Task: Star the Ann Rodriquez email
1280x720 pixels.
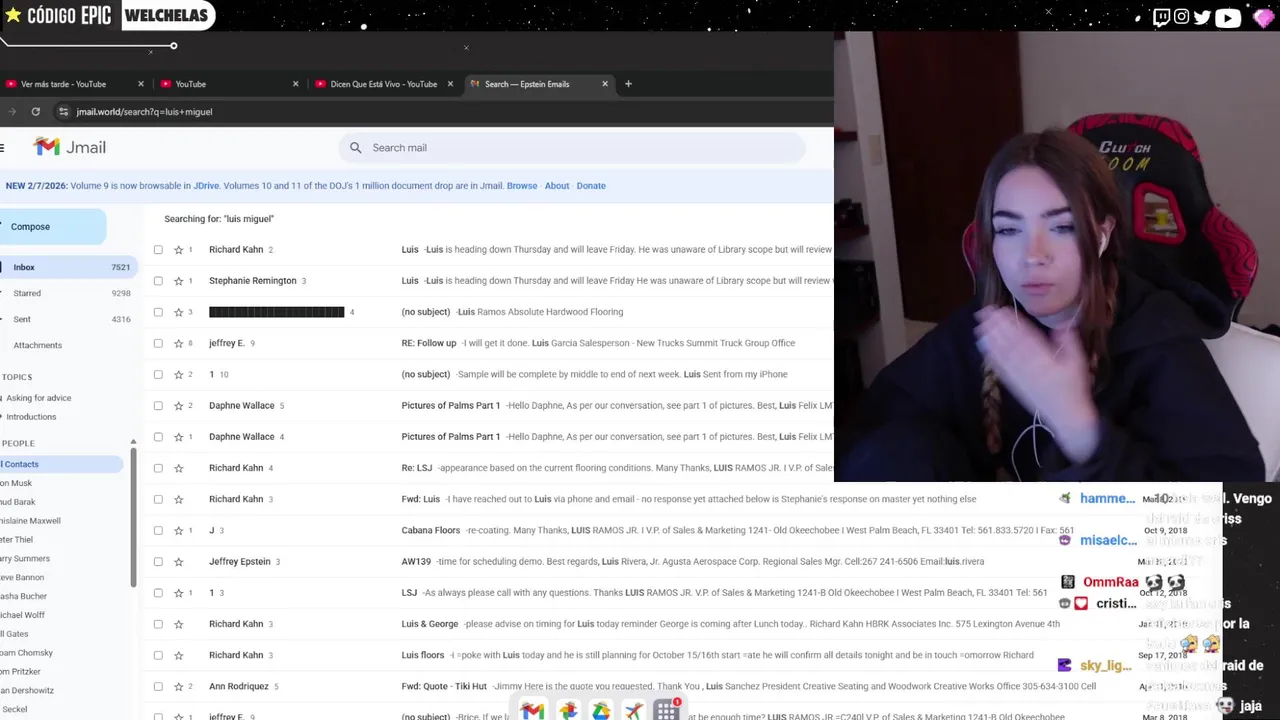Action: [x=178, y=686]
